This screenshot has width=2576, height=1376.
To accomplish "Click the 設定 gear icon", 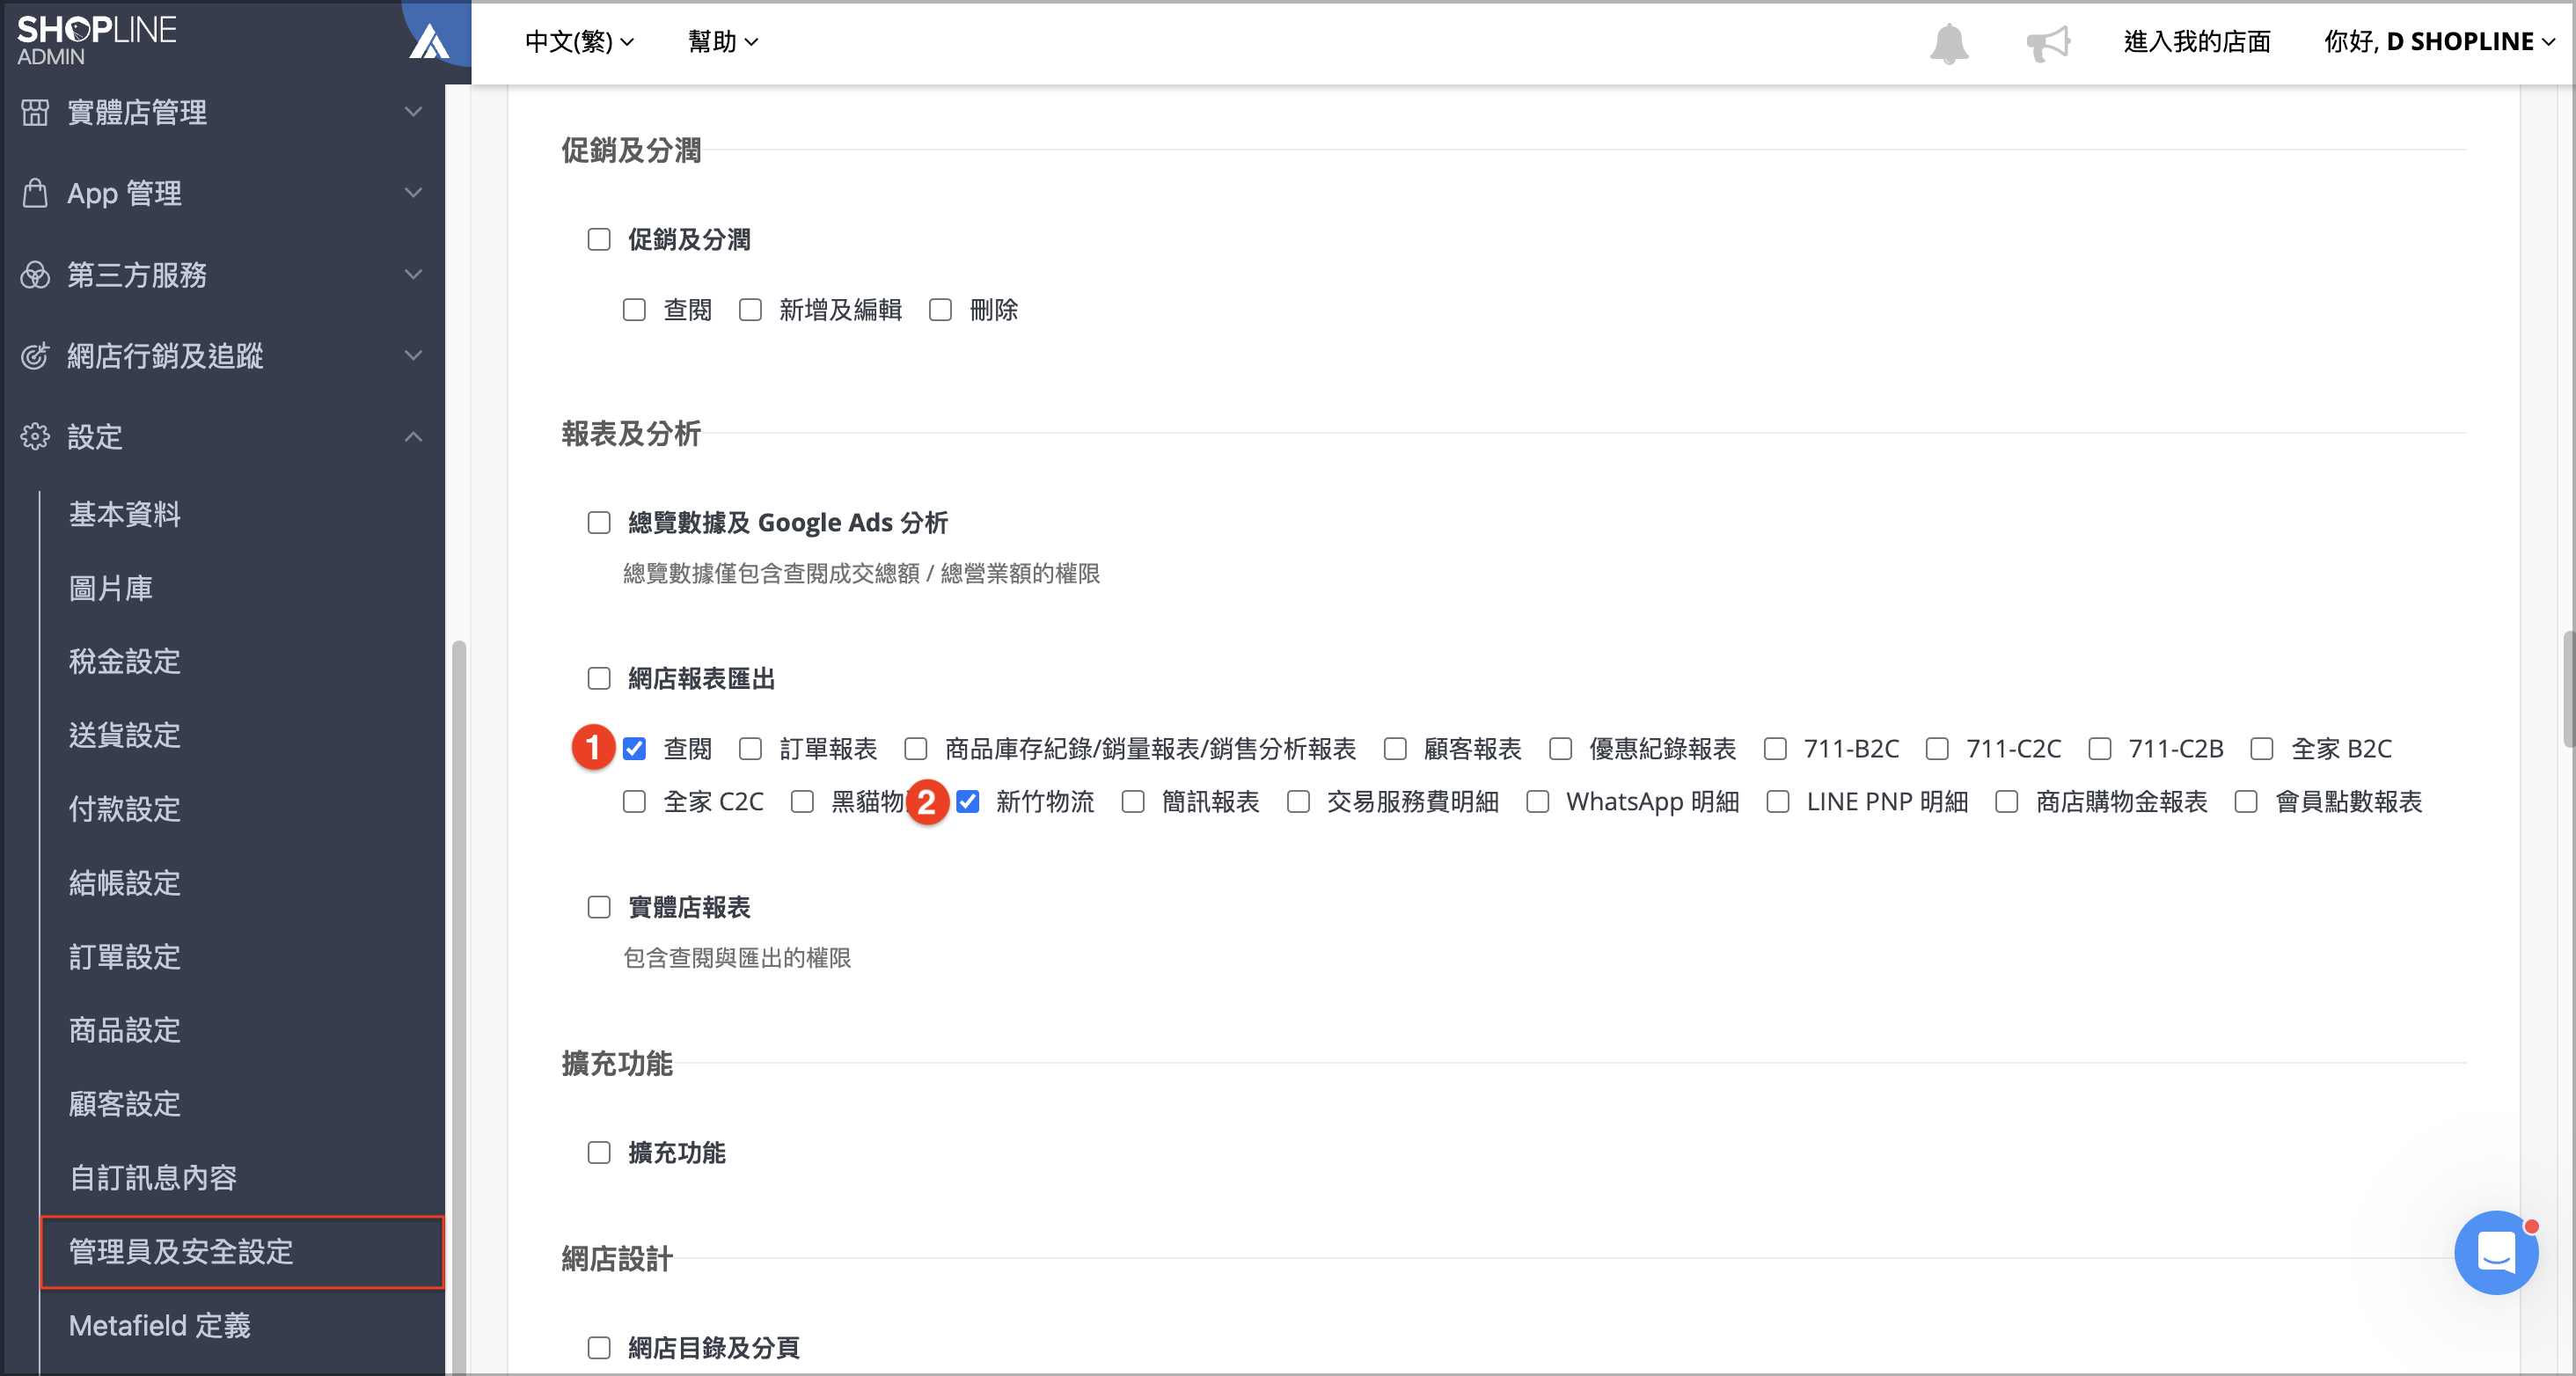I will tap(35, 436).
